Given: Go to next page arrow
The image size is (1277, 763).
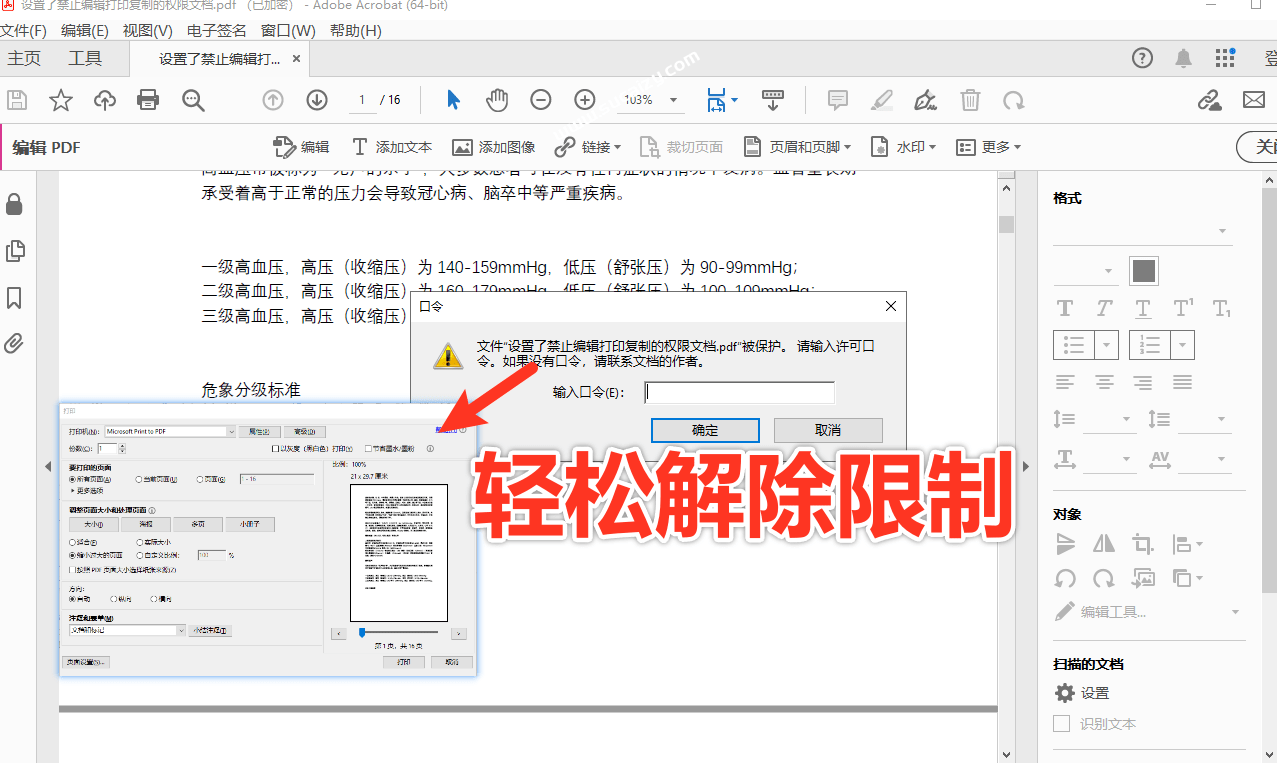Looking at the screenshot, I should click(317, 99).
